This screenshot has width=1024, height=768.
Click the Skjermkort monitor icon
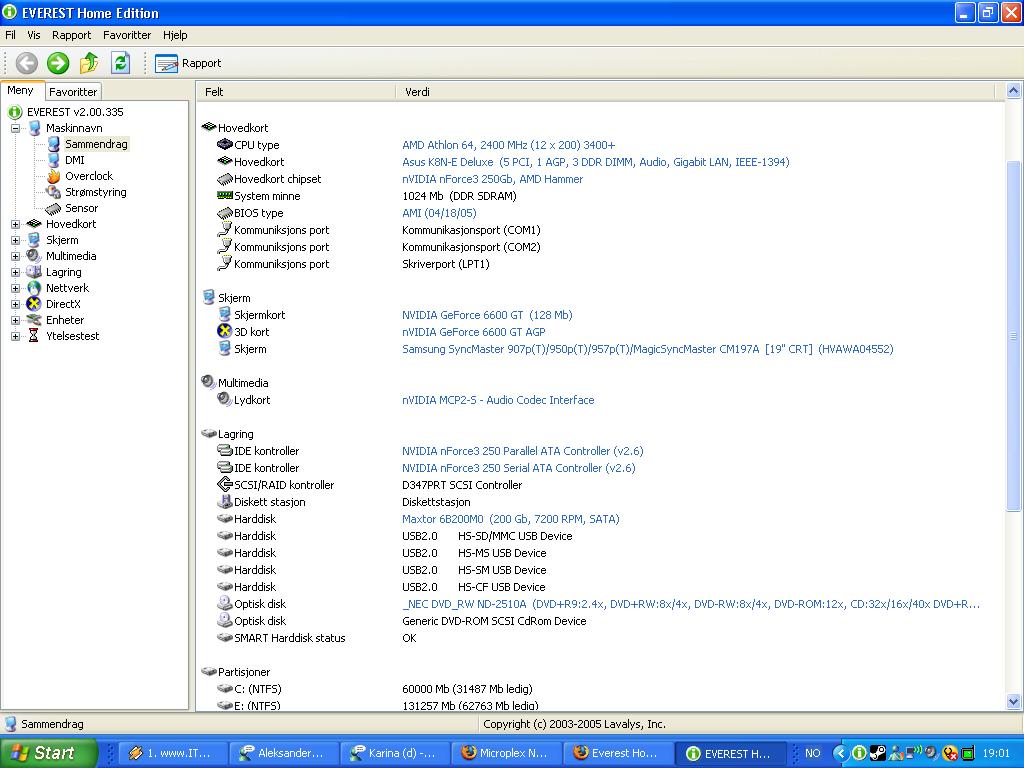coord(225,314)
